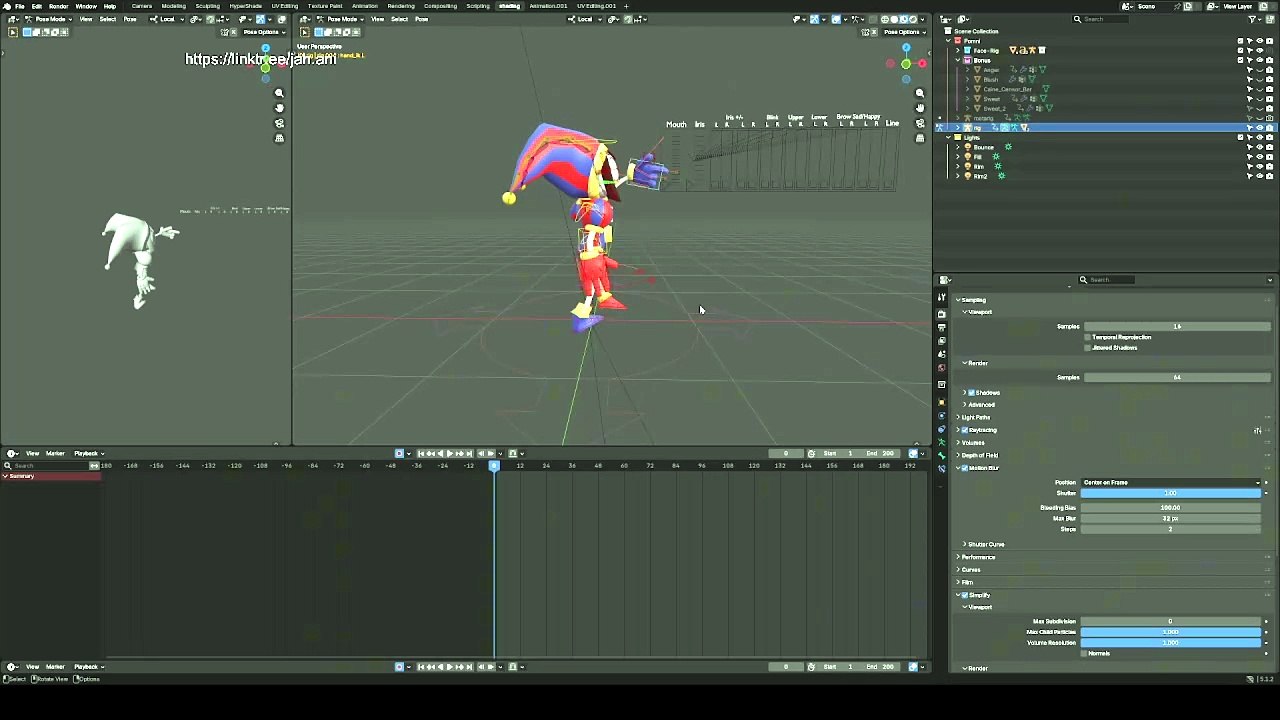Hide the Fill light in viewport
Screen dimensions: 1280x720
(1259, 157)
